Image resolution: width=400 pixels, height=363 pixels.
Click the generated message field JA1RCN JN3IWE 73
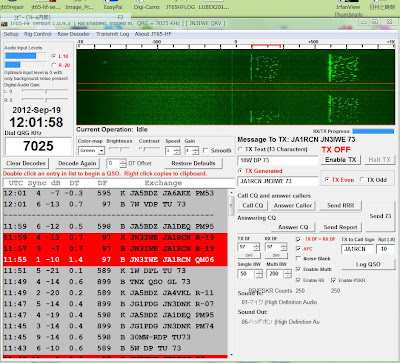point(278,181)
